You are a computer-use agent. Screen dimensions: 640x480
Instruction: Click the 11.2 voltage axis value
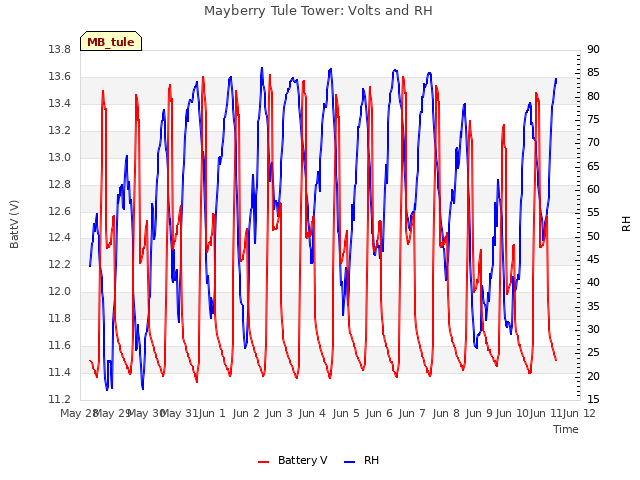coord(60,399)
